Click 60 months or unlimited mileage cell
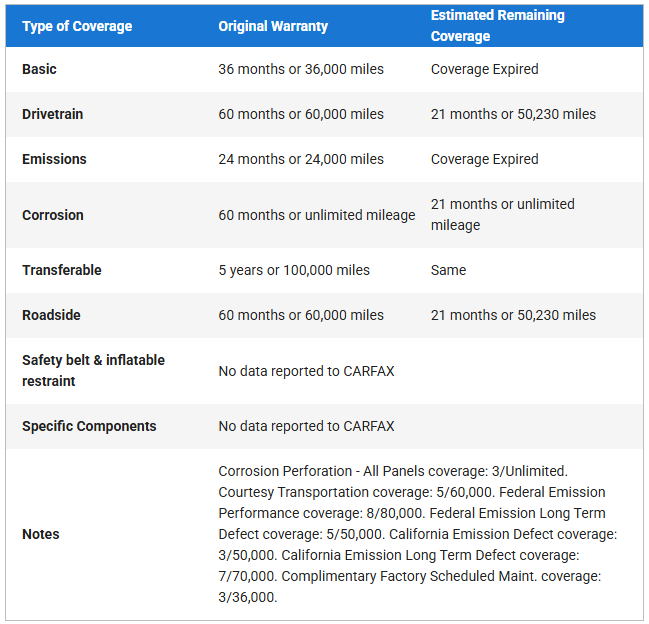The image size is (649, 624). [317, 215]
